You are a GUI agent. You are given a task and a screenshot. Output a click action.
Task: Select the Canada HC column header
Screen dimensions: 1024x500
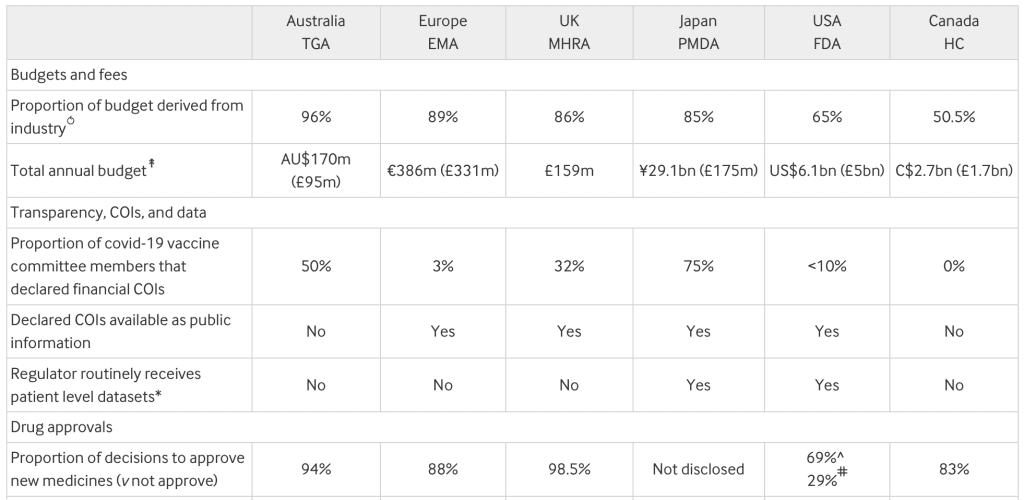click(x=953, y=33)
